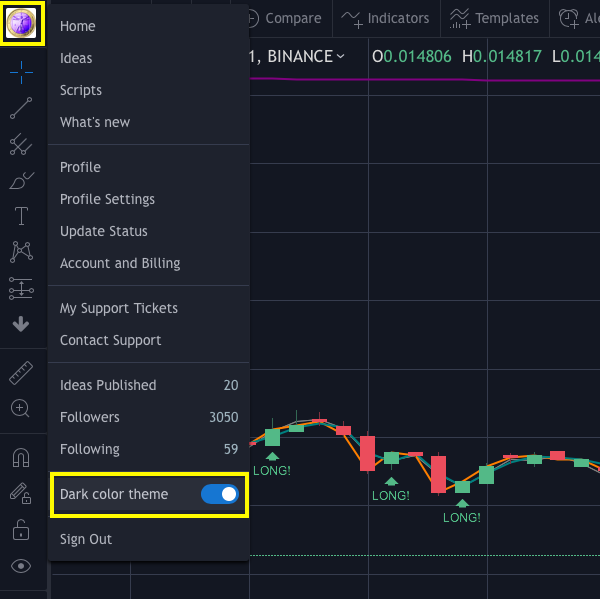Toggle magnet snapping mode

click(x=21, y=457)
